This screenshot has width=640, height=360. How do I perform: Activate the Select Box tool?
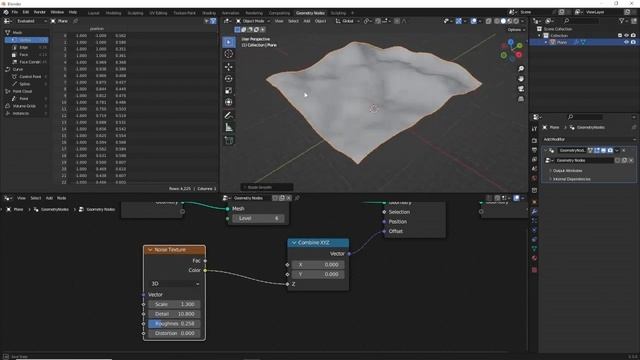point(229,42)
